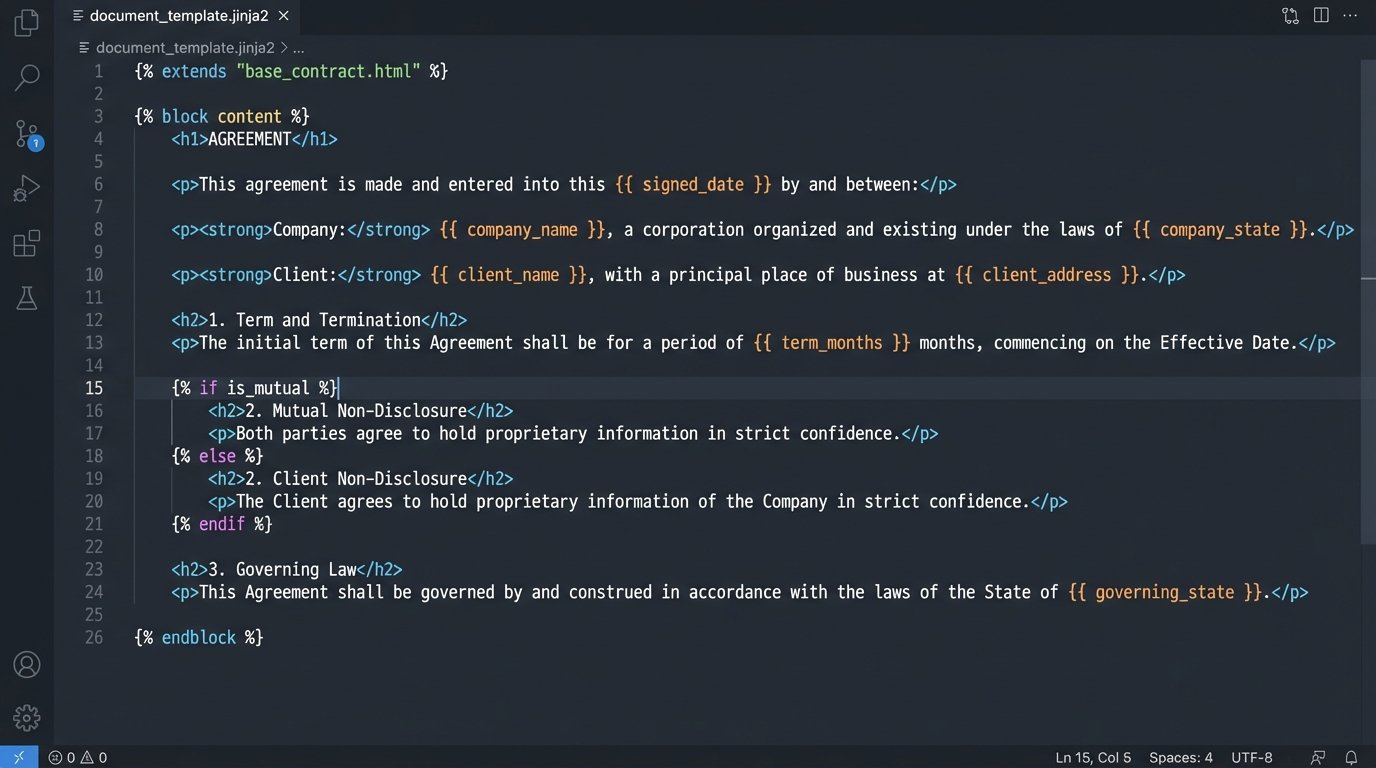1376x768 pixels.
Task: Open Source Control showing one pending change
Action: (26, 133)
